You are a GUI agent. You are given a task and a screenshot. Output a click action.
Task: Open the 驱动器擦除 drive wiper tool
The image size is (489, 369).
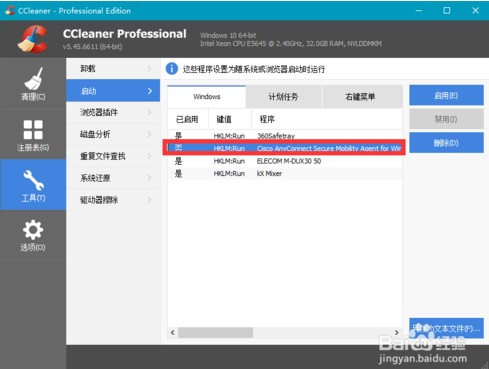113,200
